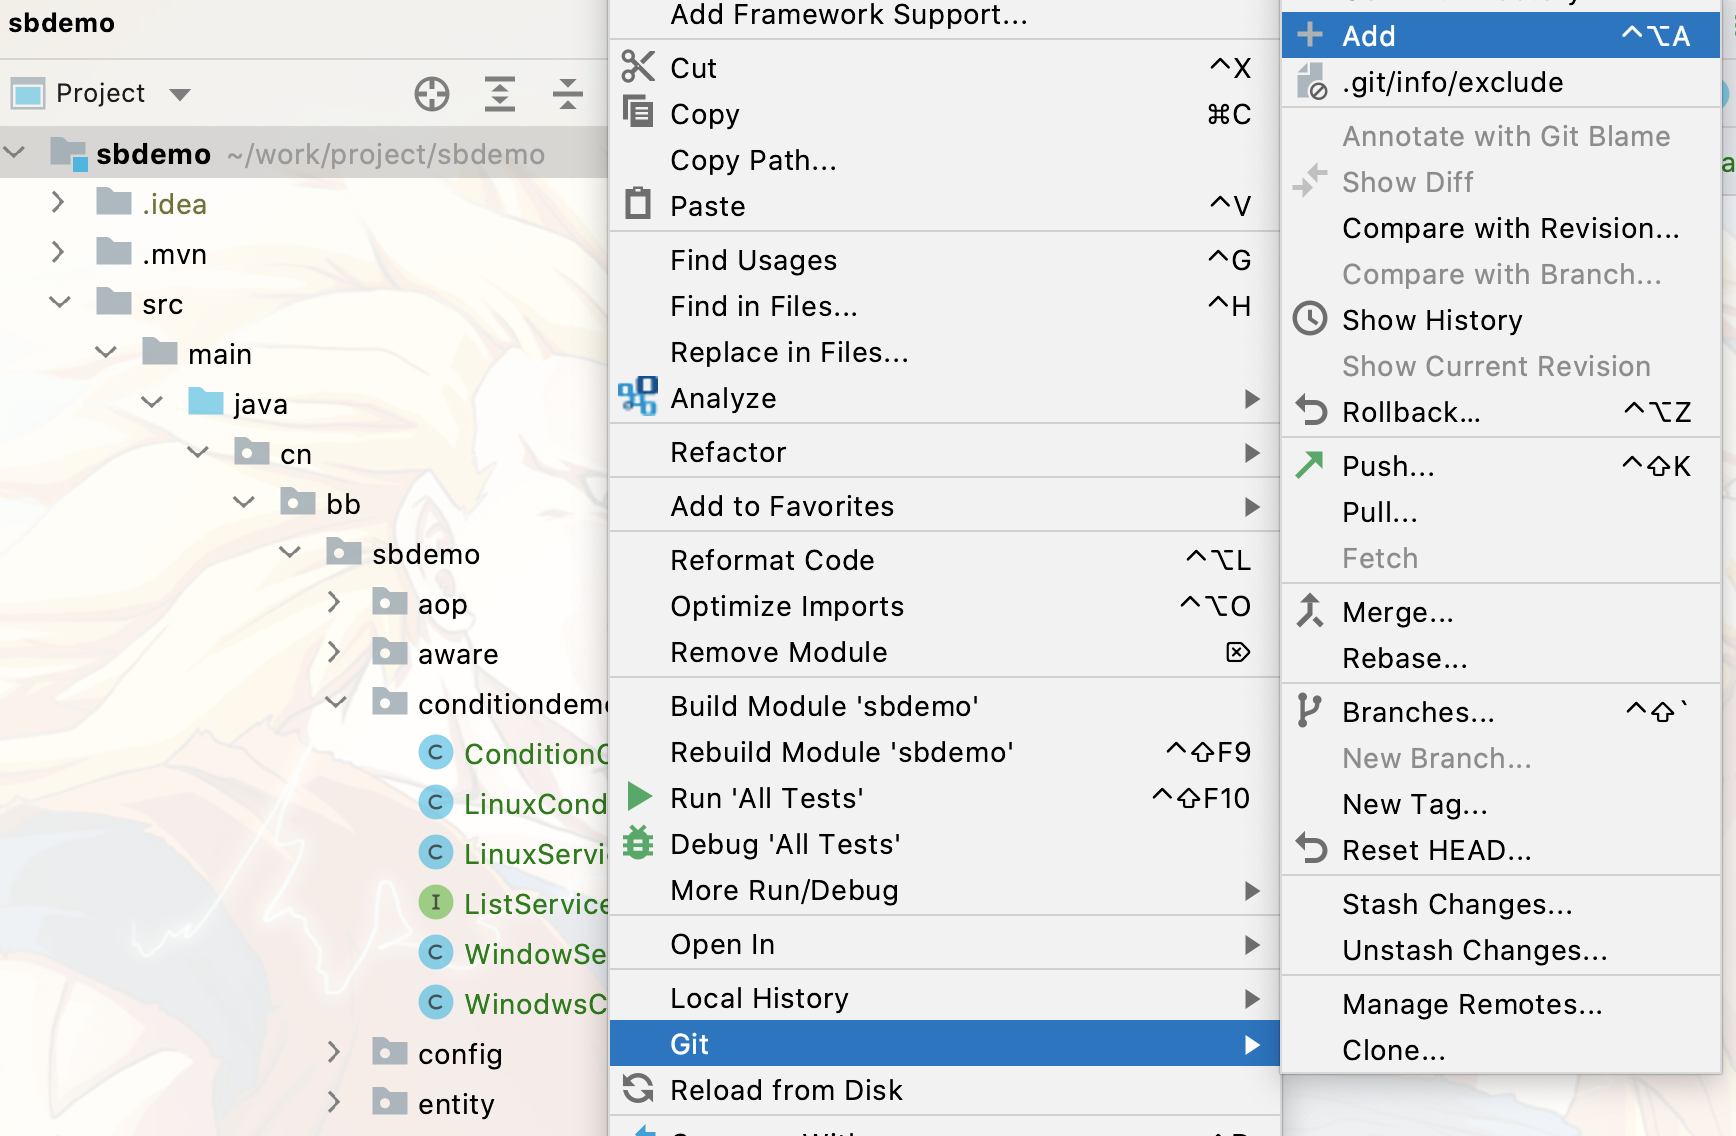The image size is (1736, 1136).
Task: Click the Paste clipboard icon
Action: (x=638, y=204)
